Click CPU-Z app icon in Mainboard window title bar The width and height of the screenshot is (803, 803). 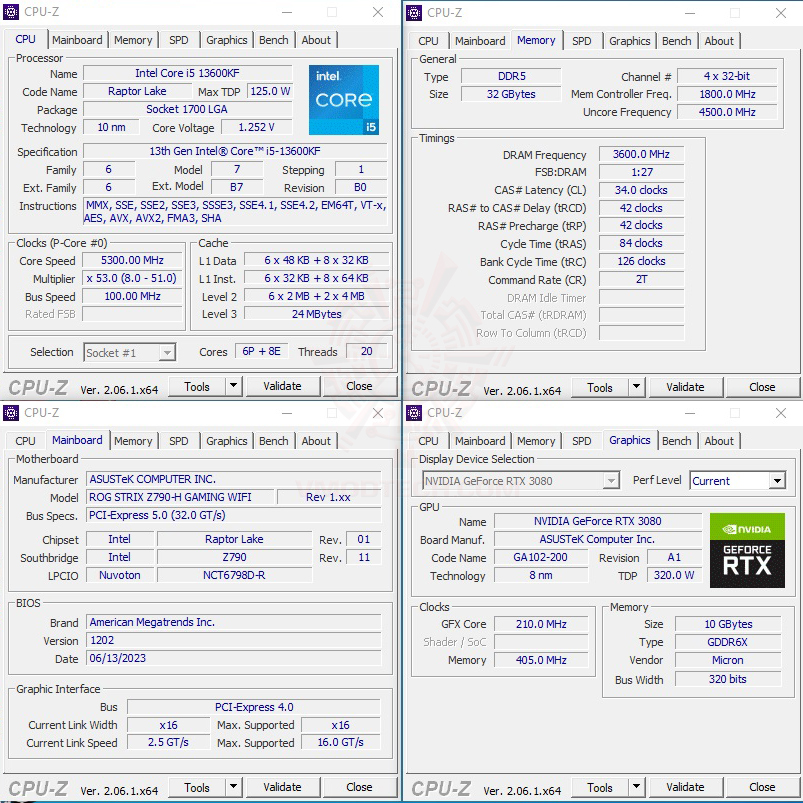tap(11, 413)
